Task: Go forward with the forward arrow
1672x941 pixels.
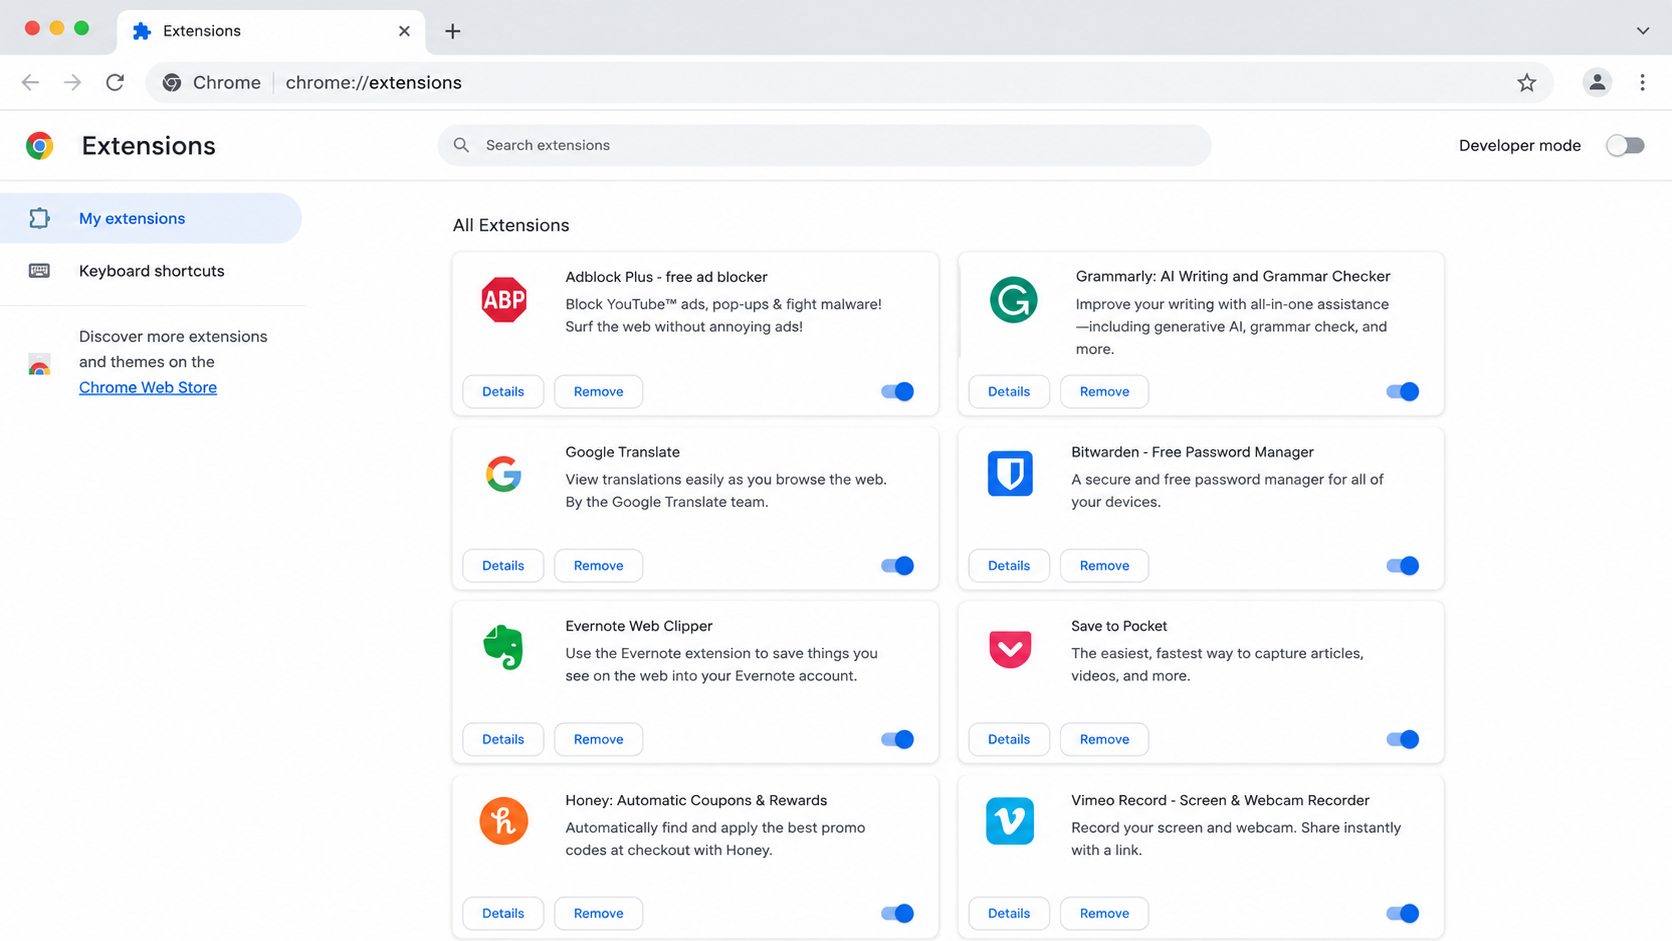Action: click(72, 83)
